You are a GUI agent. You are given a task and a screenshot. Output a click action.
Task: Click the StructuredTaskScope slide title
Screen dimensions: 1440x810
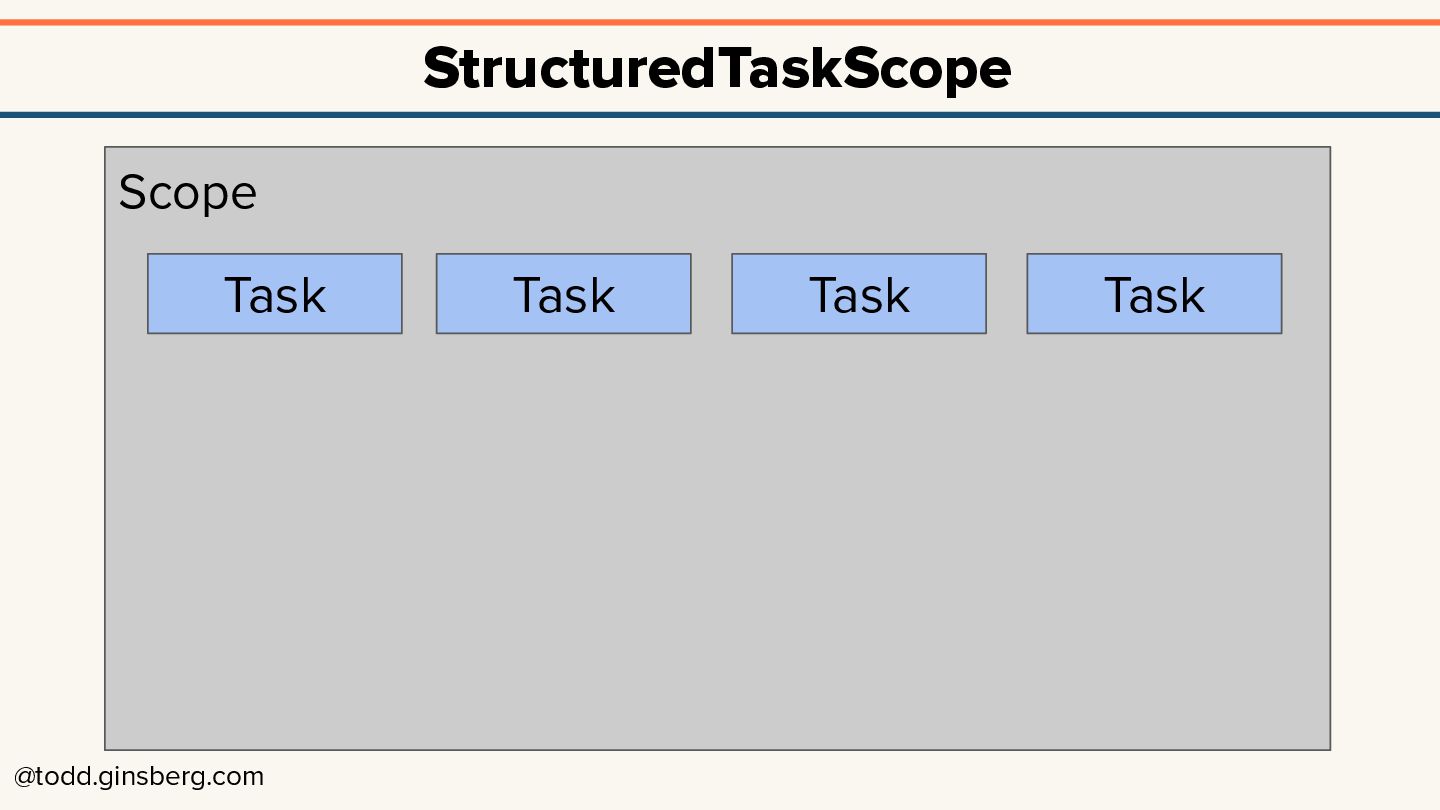point(717,69)
